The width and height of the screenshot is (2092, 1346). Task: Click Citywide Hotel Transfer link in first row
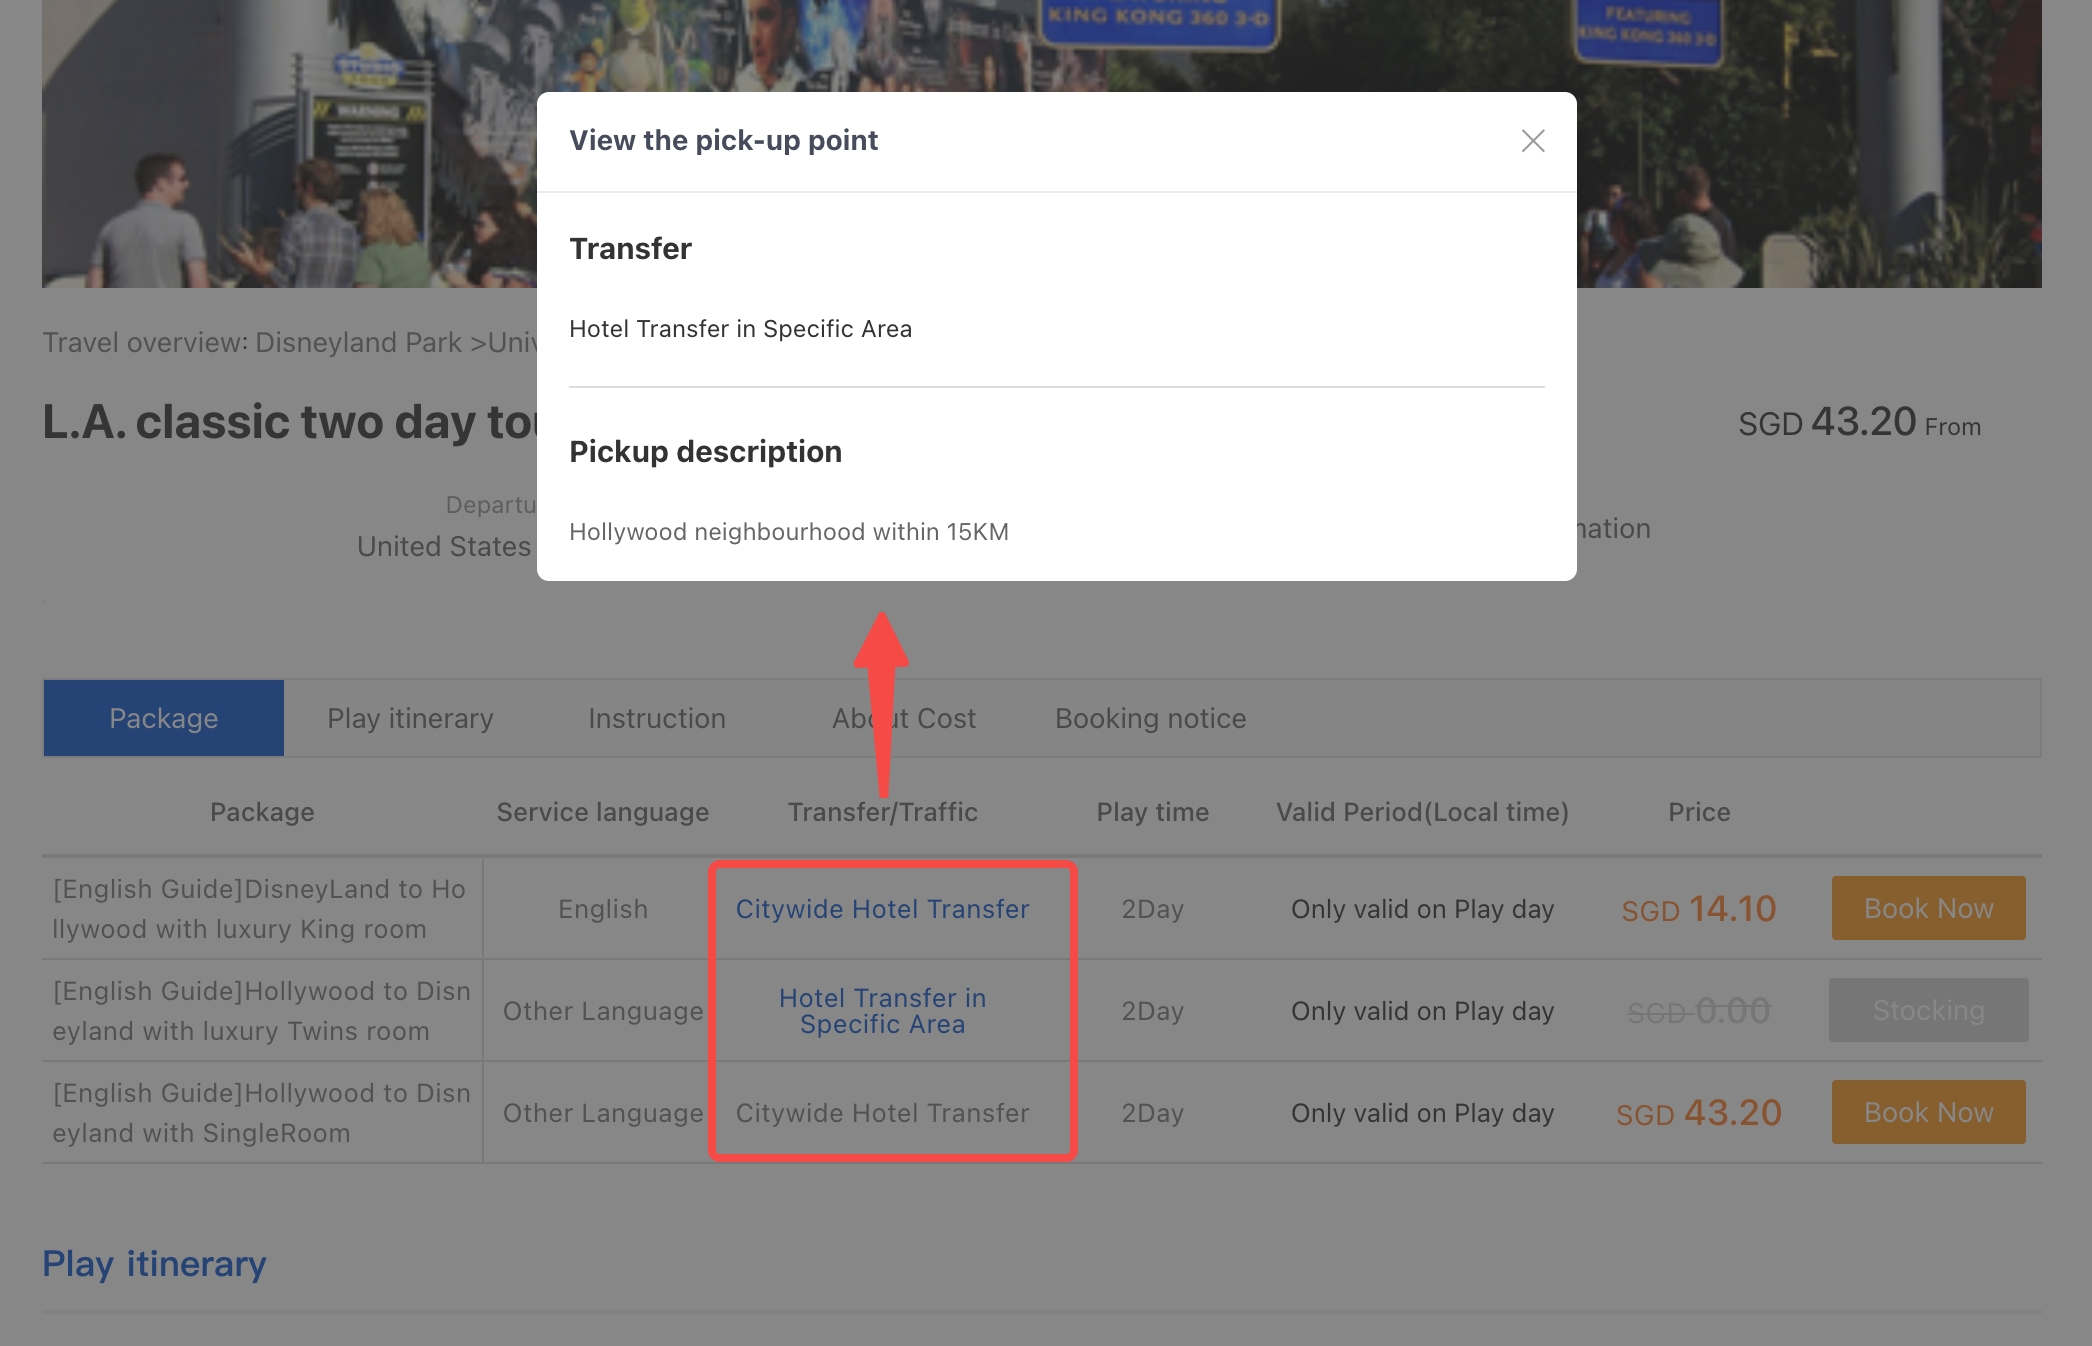click(x=882, y=909)
